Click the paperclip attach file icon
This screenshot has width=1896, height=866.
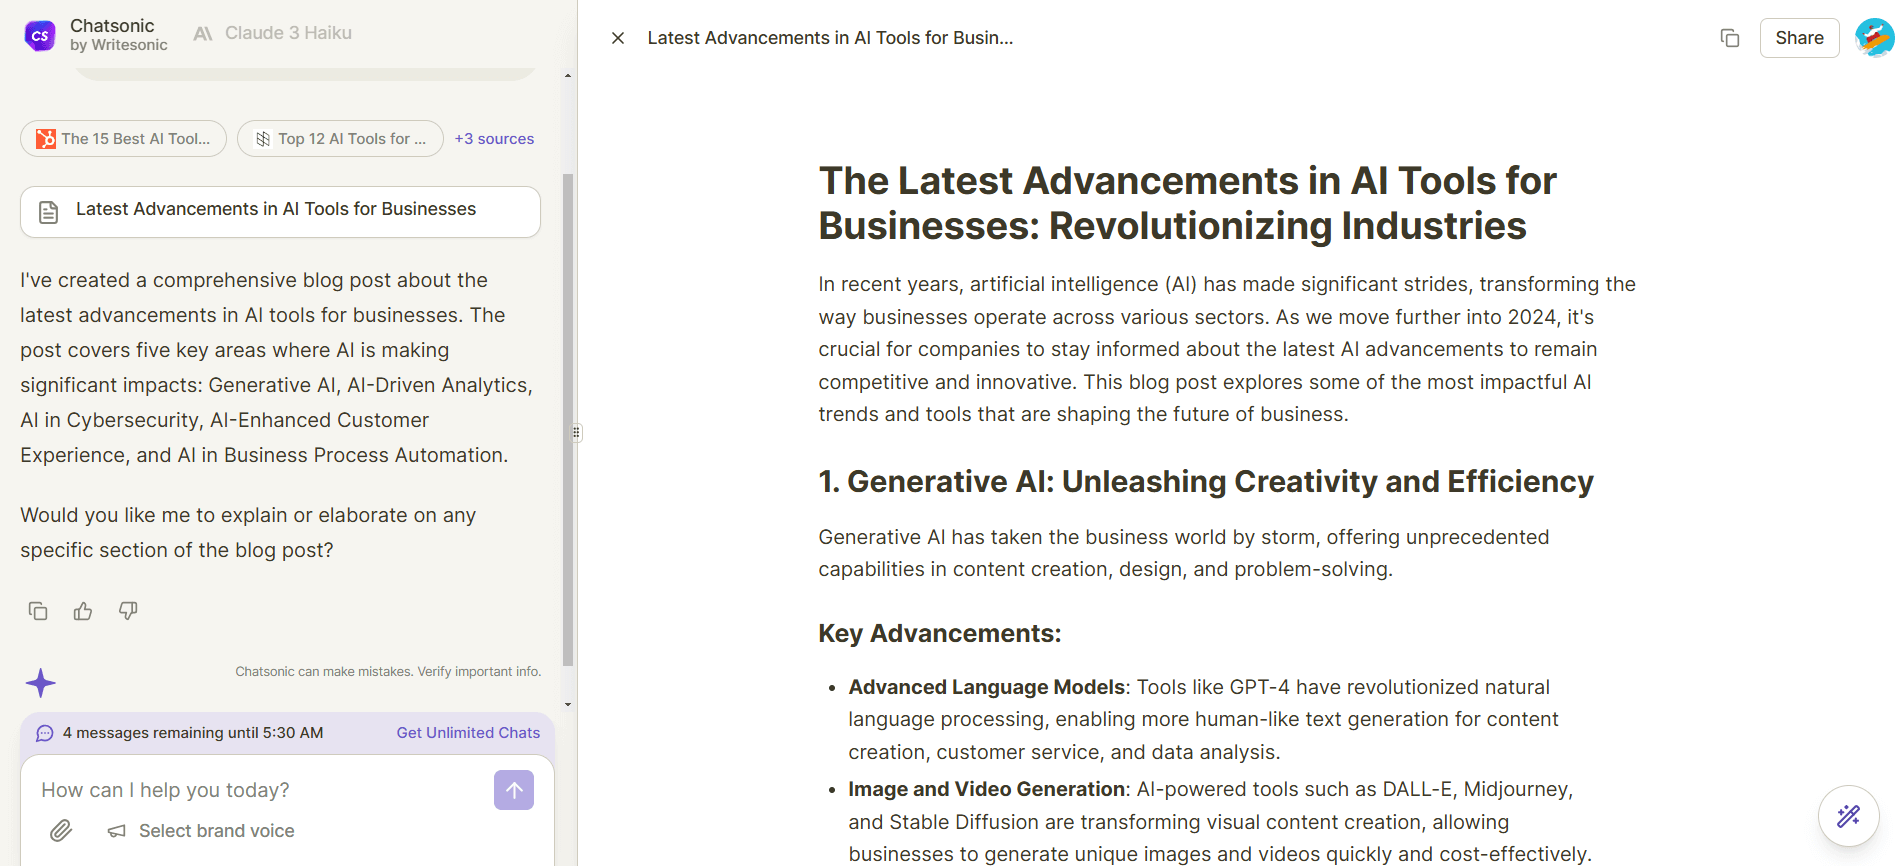(x=61, y=831)
